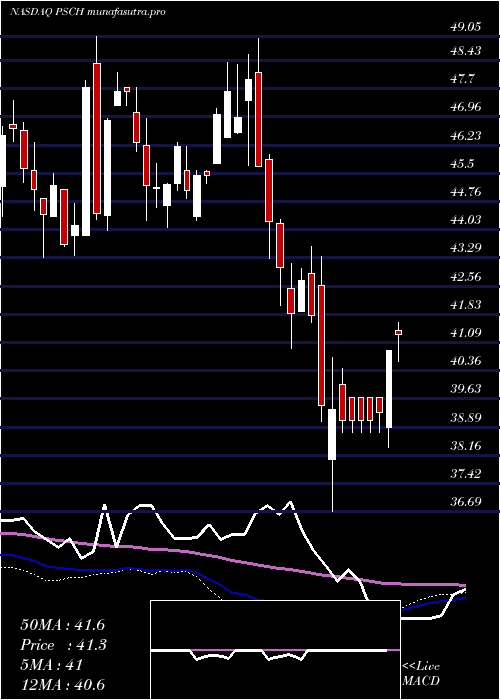Screen dimensions: 500x700
Task: Click the tall white candle rising to 40.8
Action: pyautogui.click(x=389, y=389)
